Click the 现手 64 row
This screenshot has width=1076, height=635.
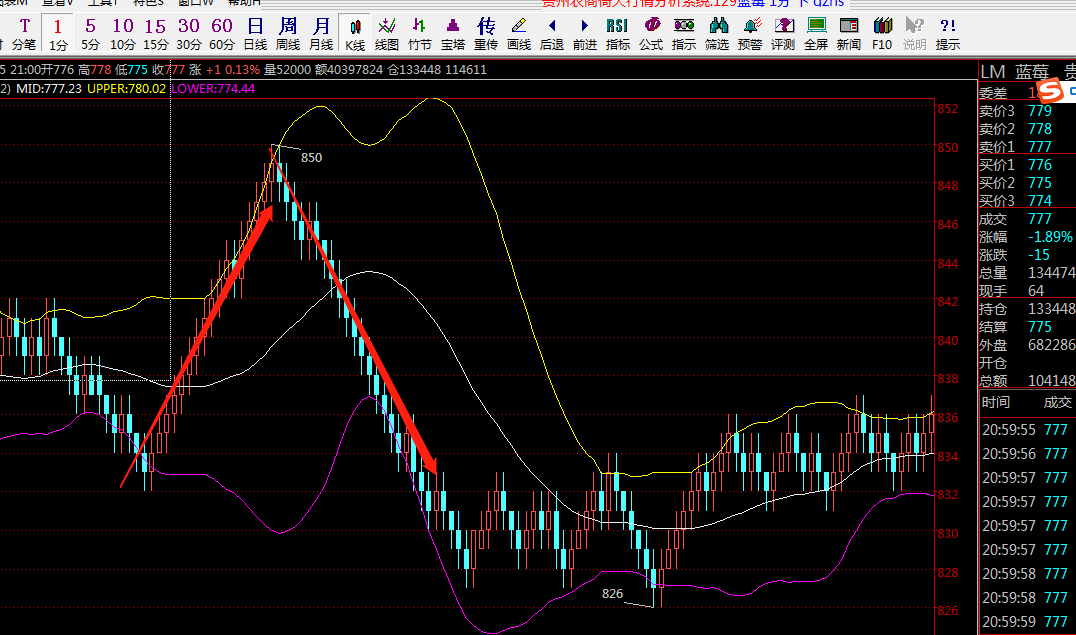coord(1027,290)
